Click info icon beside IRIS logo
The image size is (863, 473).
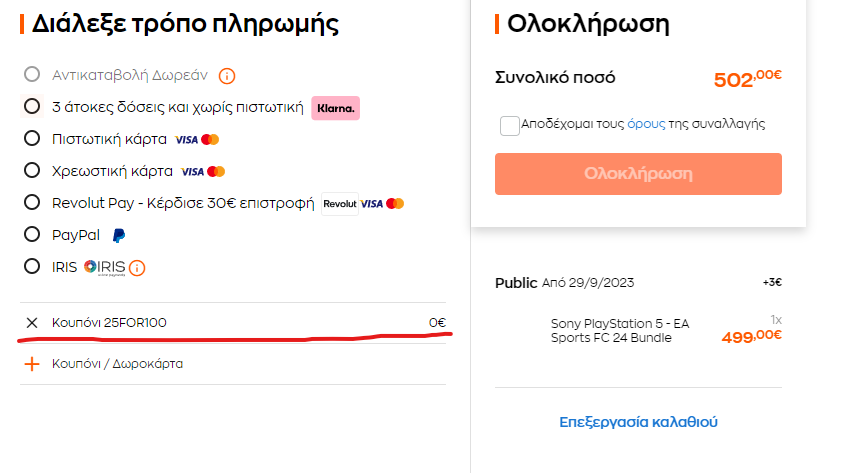pos(137,268)
